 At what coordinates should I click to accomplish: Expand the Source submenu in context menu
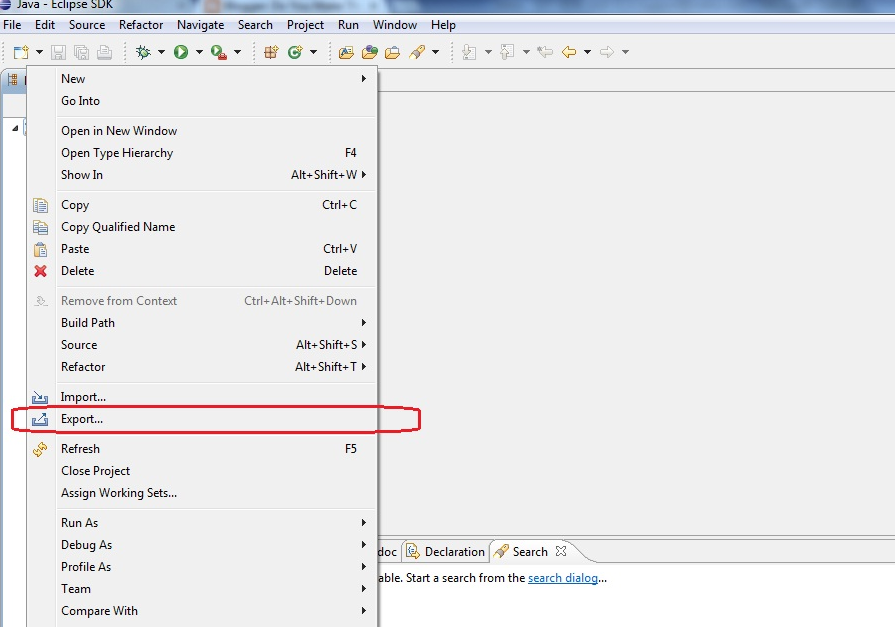coord(201,345)
